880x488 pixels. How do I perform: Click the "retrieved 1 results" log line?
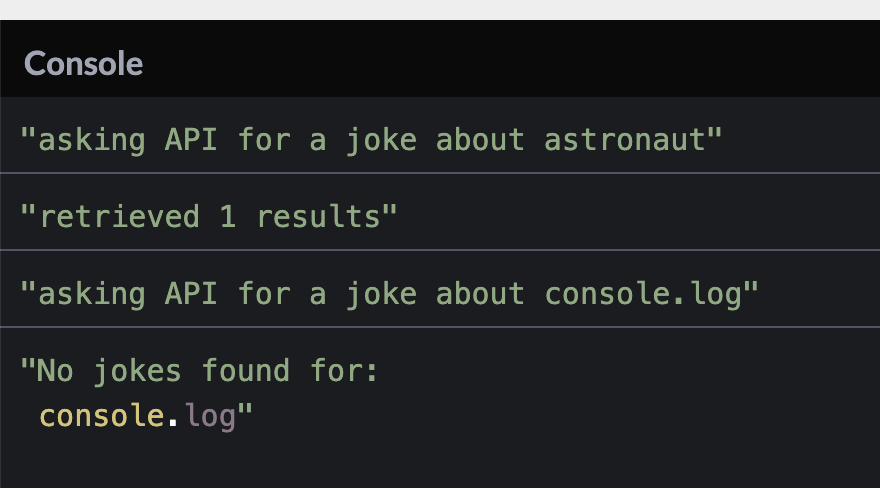click(x=208, y=215)
